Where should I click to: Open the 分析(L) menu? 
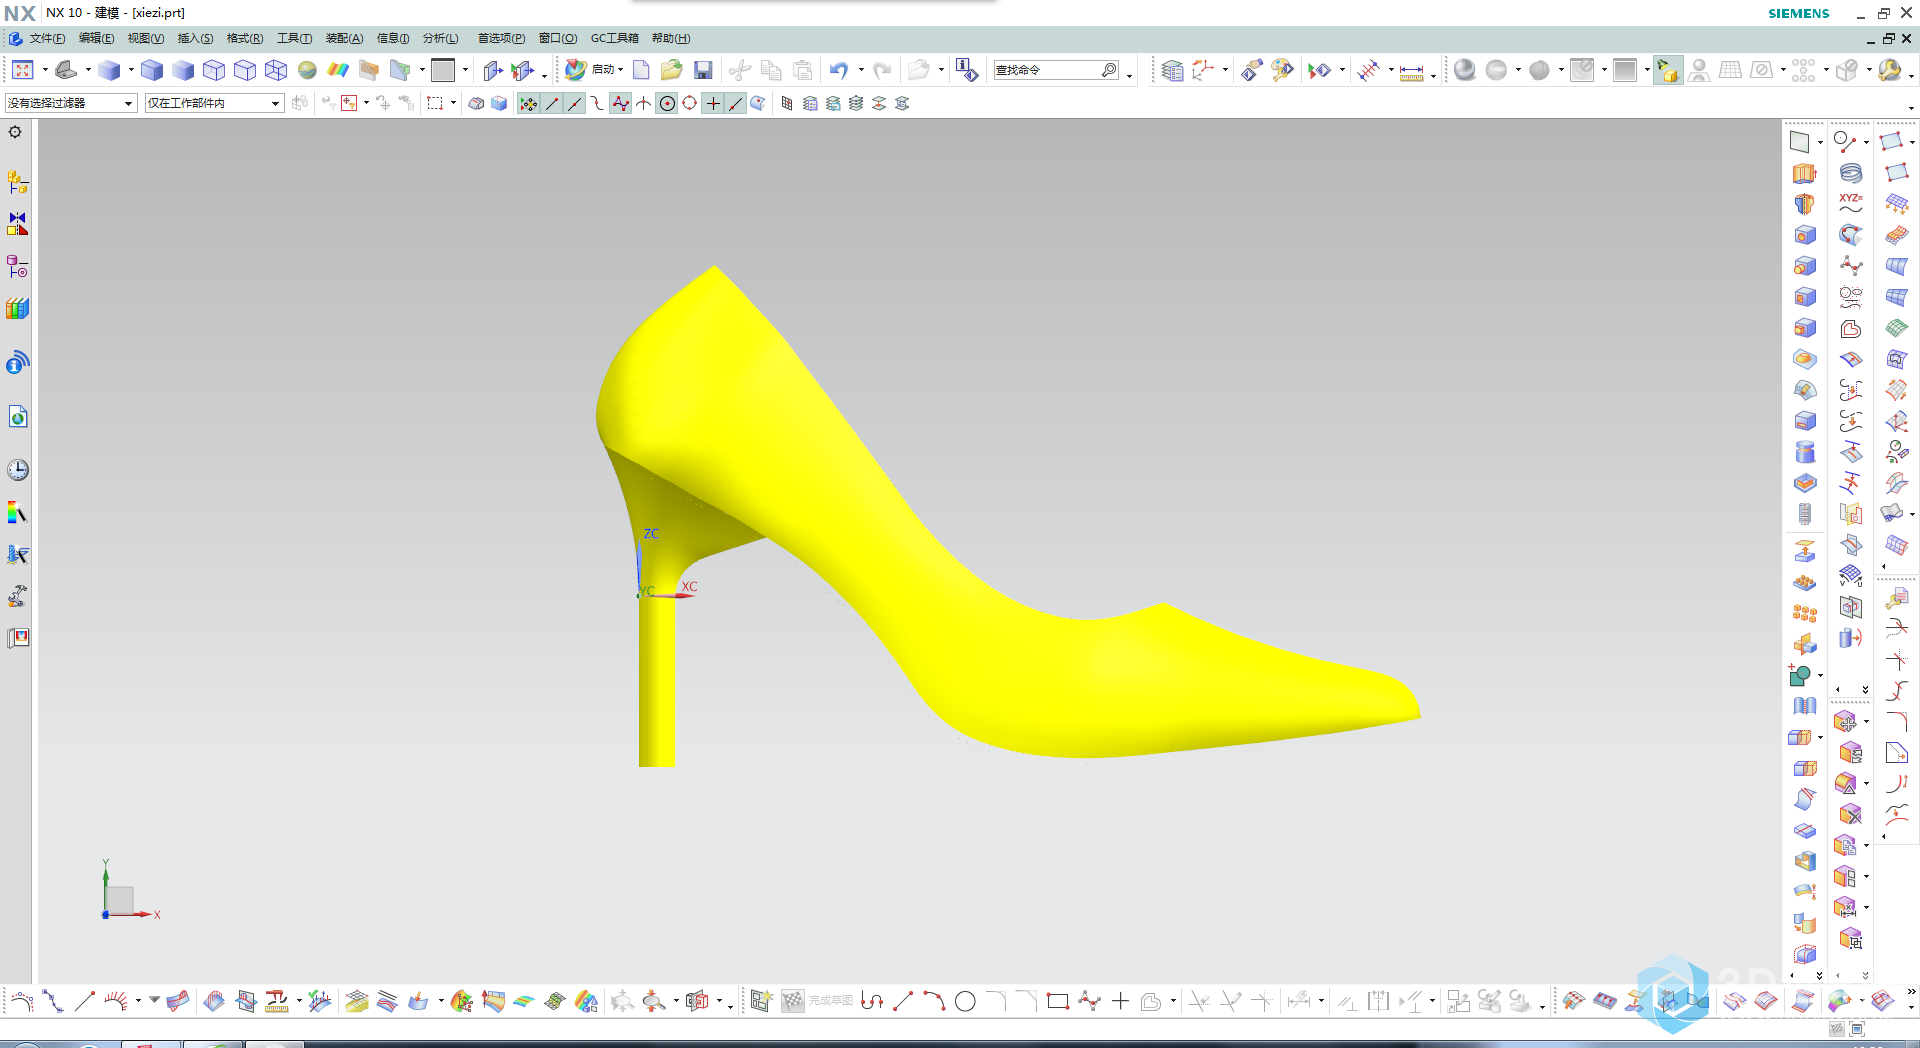pos(440,38)
